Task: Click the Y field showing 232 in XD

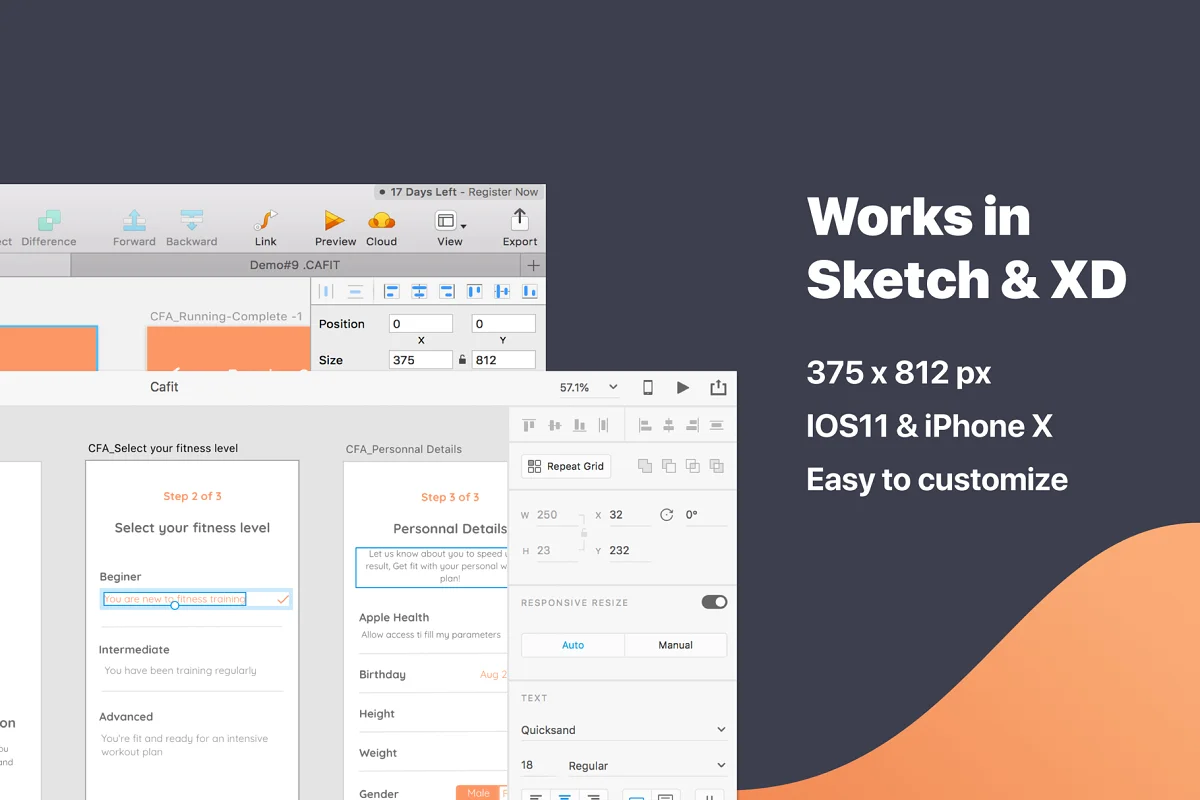Action: [629, 551]
